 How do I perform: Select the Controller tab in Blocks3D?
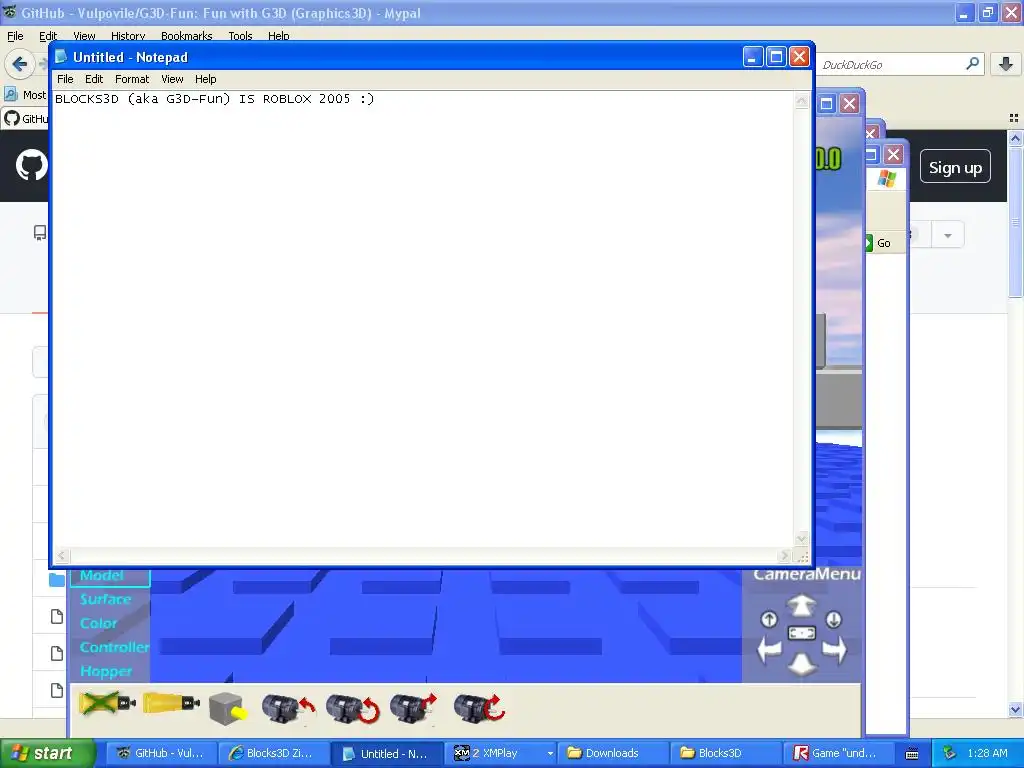(114, 647)
